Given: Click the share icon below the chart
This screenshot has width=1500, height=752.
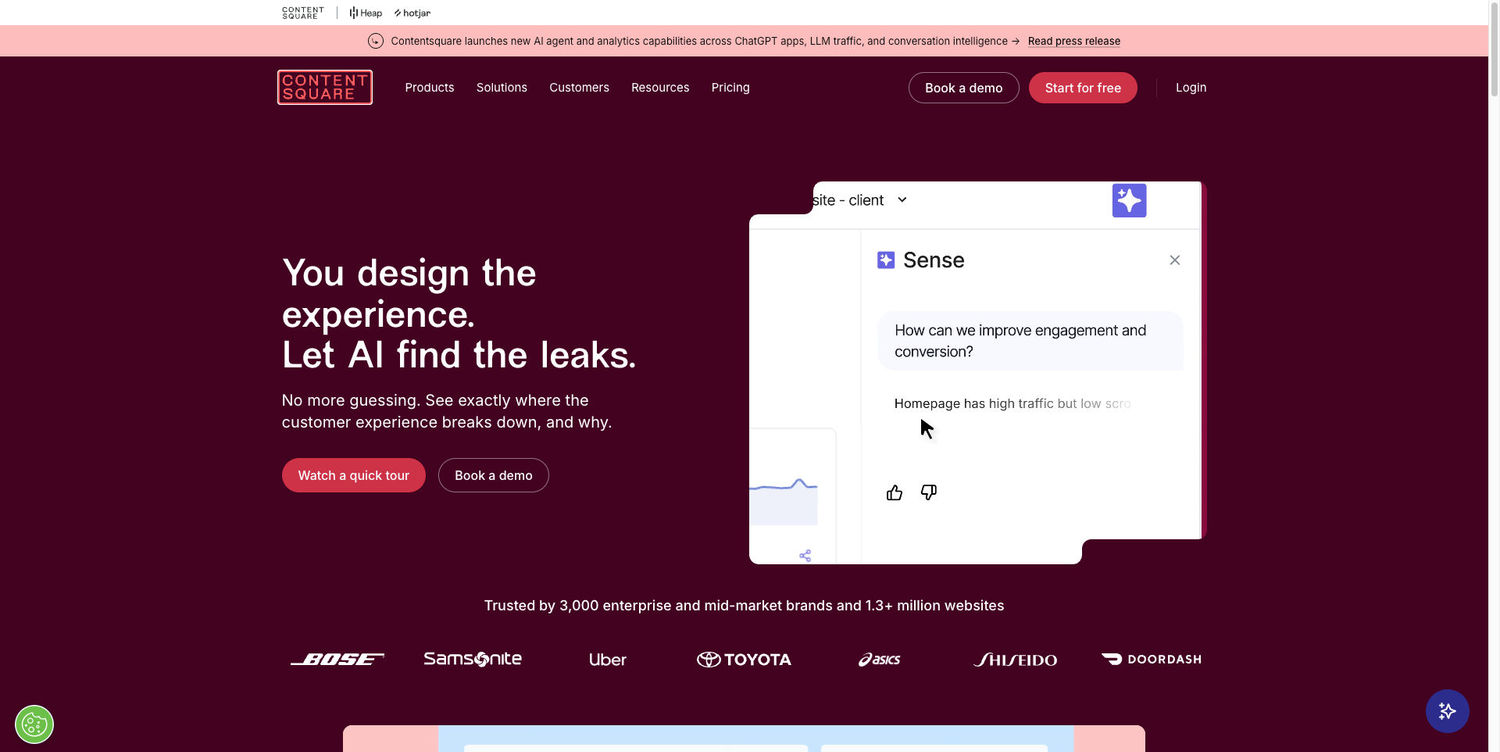Looking at the screenshot, I should tap(805, 555).
